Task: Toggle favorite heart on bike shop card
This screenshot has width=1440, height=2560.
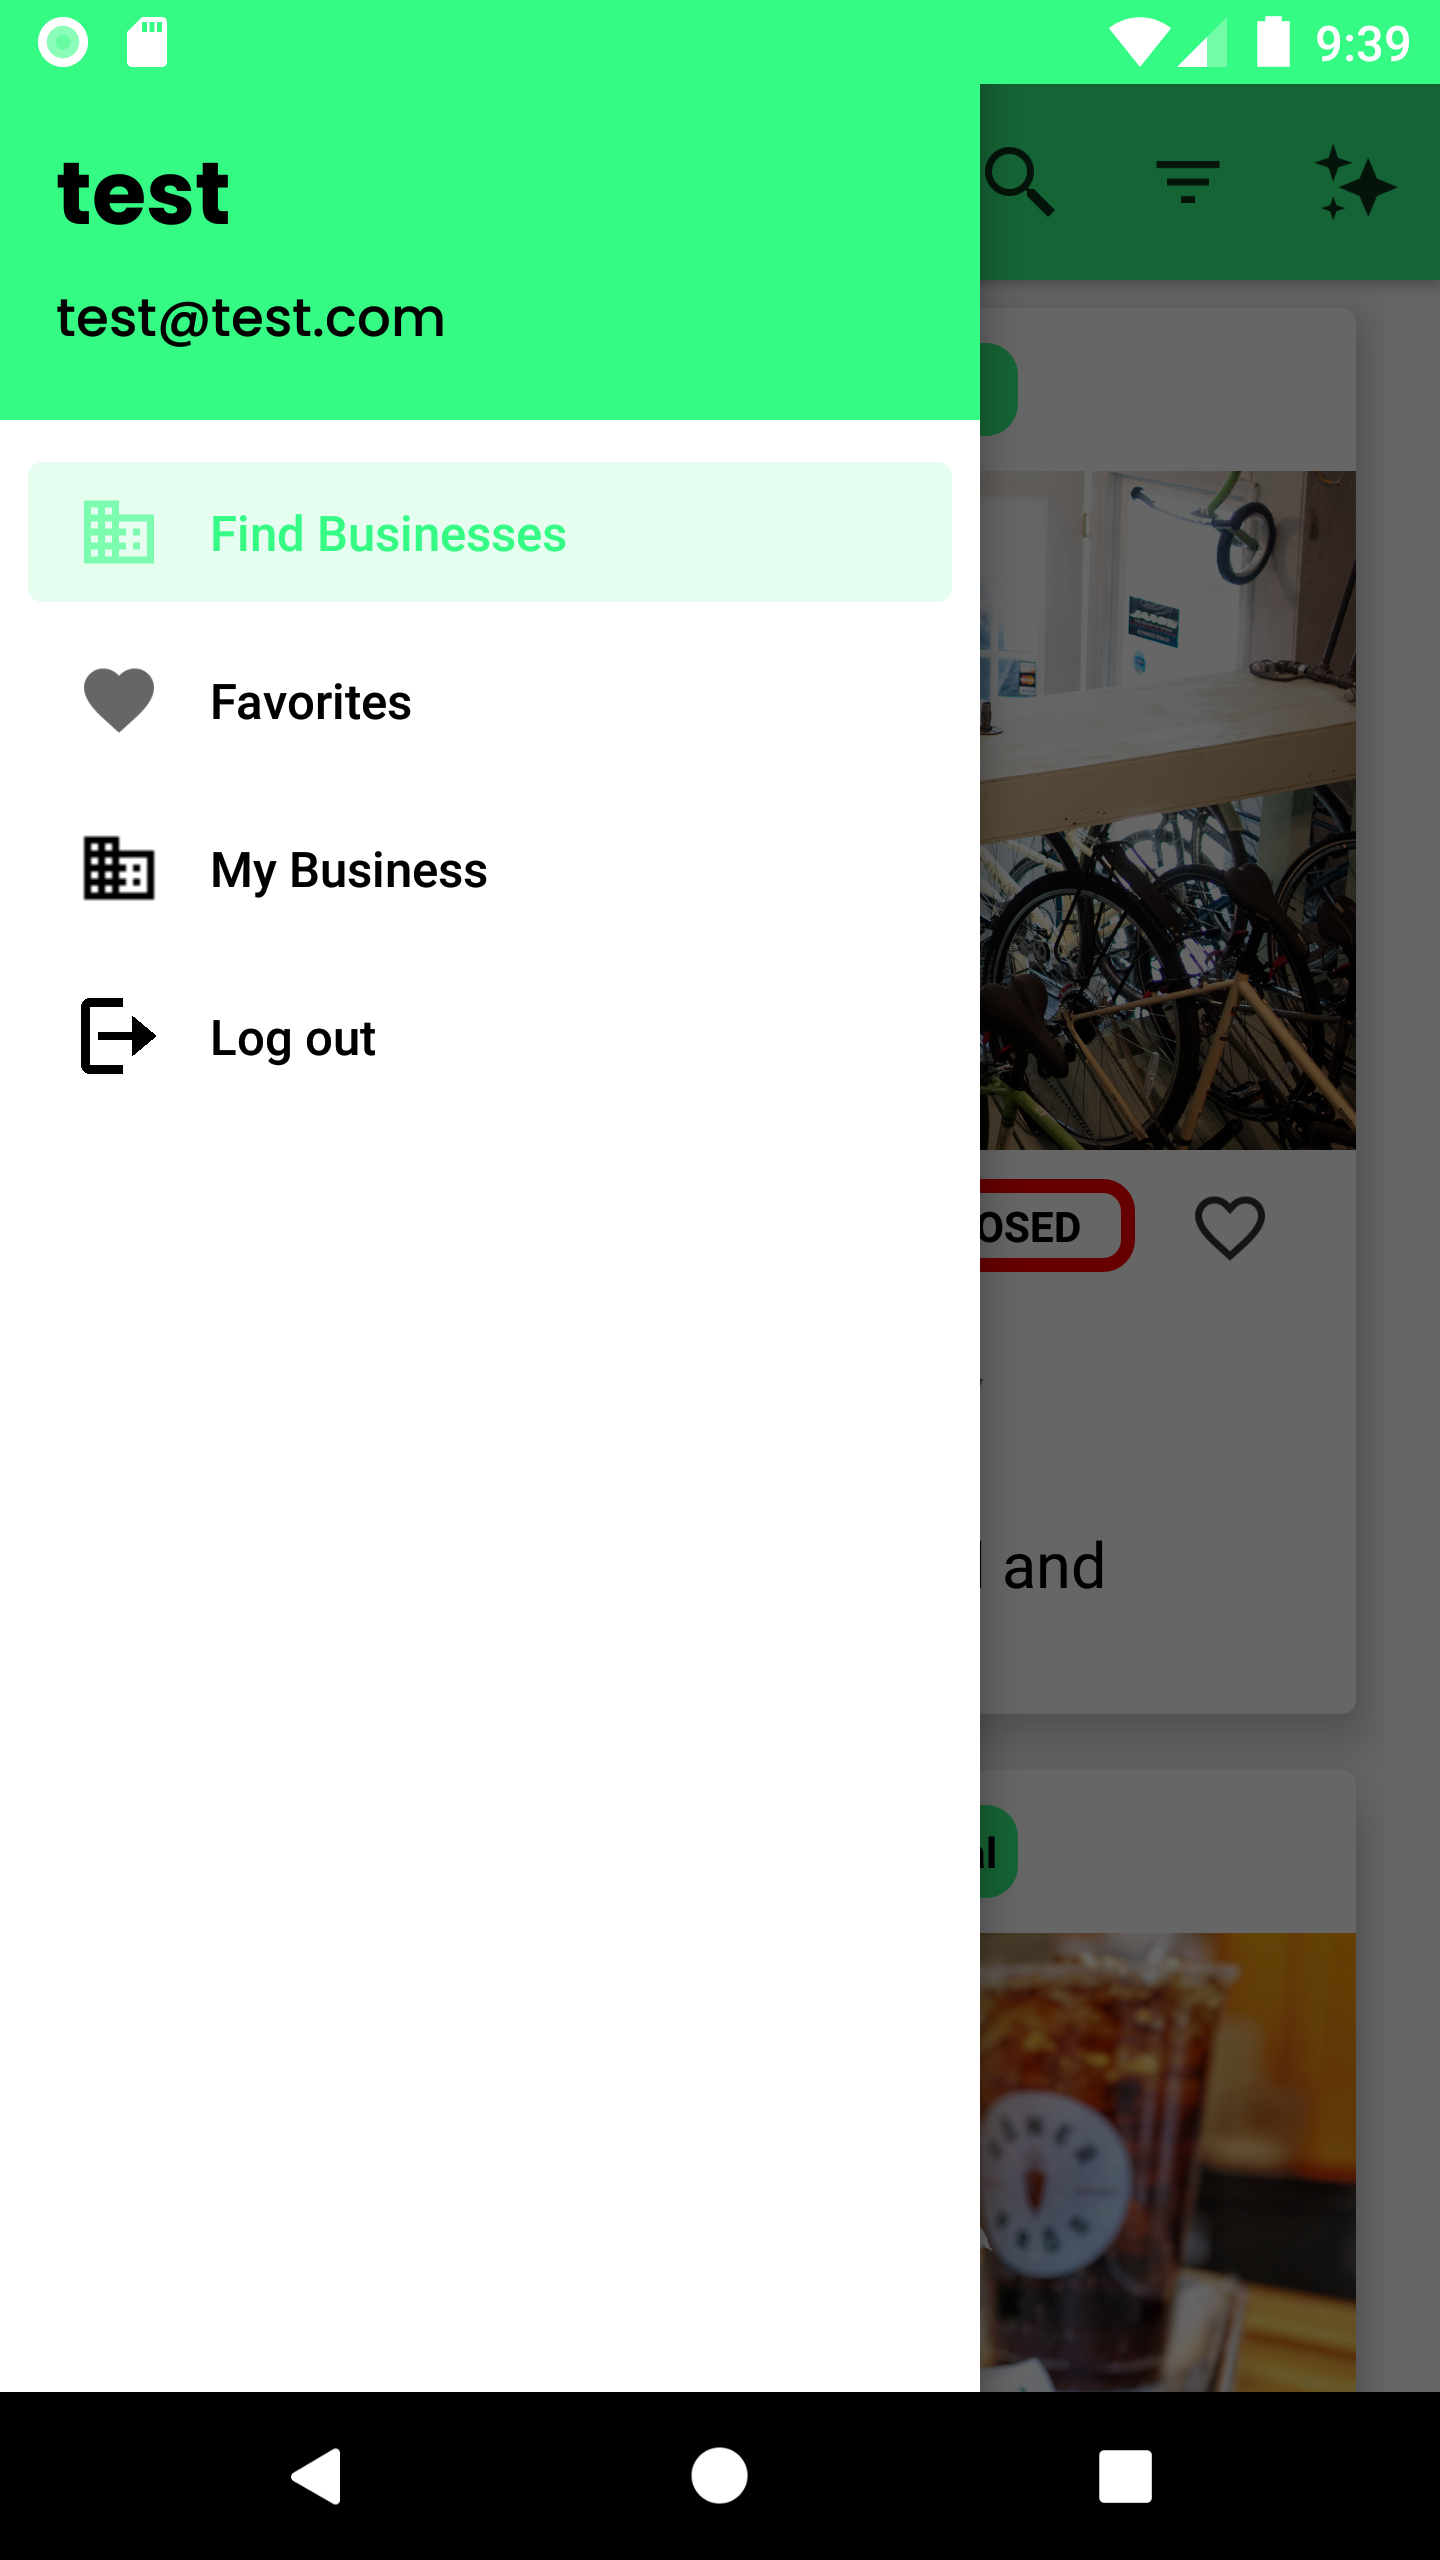Action: pyautogui.click(x=1229, y=1226)
